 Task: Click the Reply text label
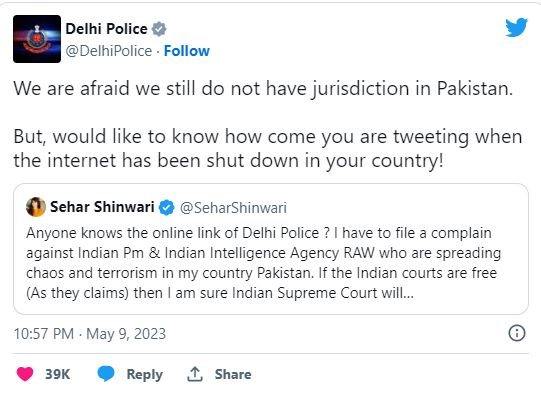(x=145, y=375)
